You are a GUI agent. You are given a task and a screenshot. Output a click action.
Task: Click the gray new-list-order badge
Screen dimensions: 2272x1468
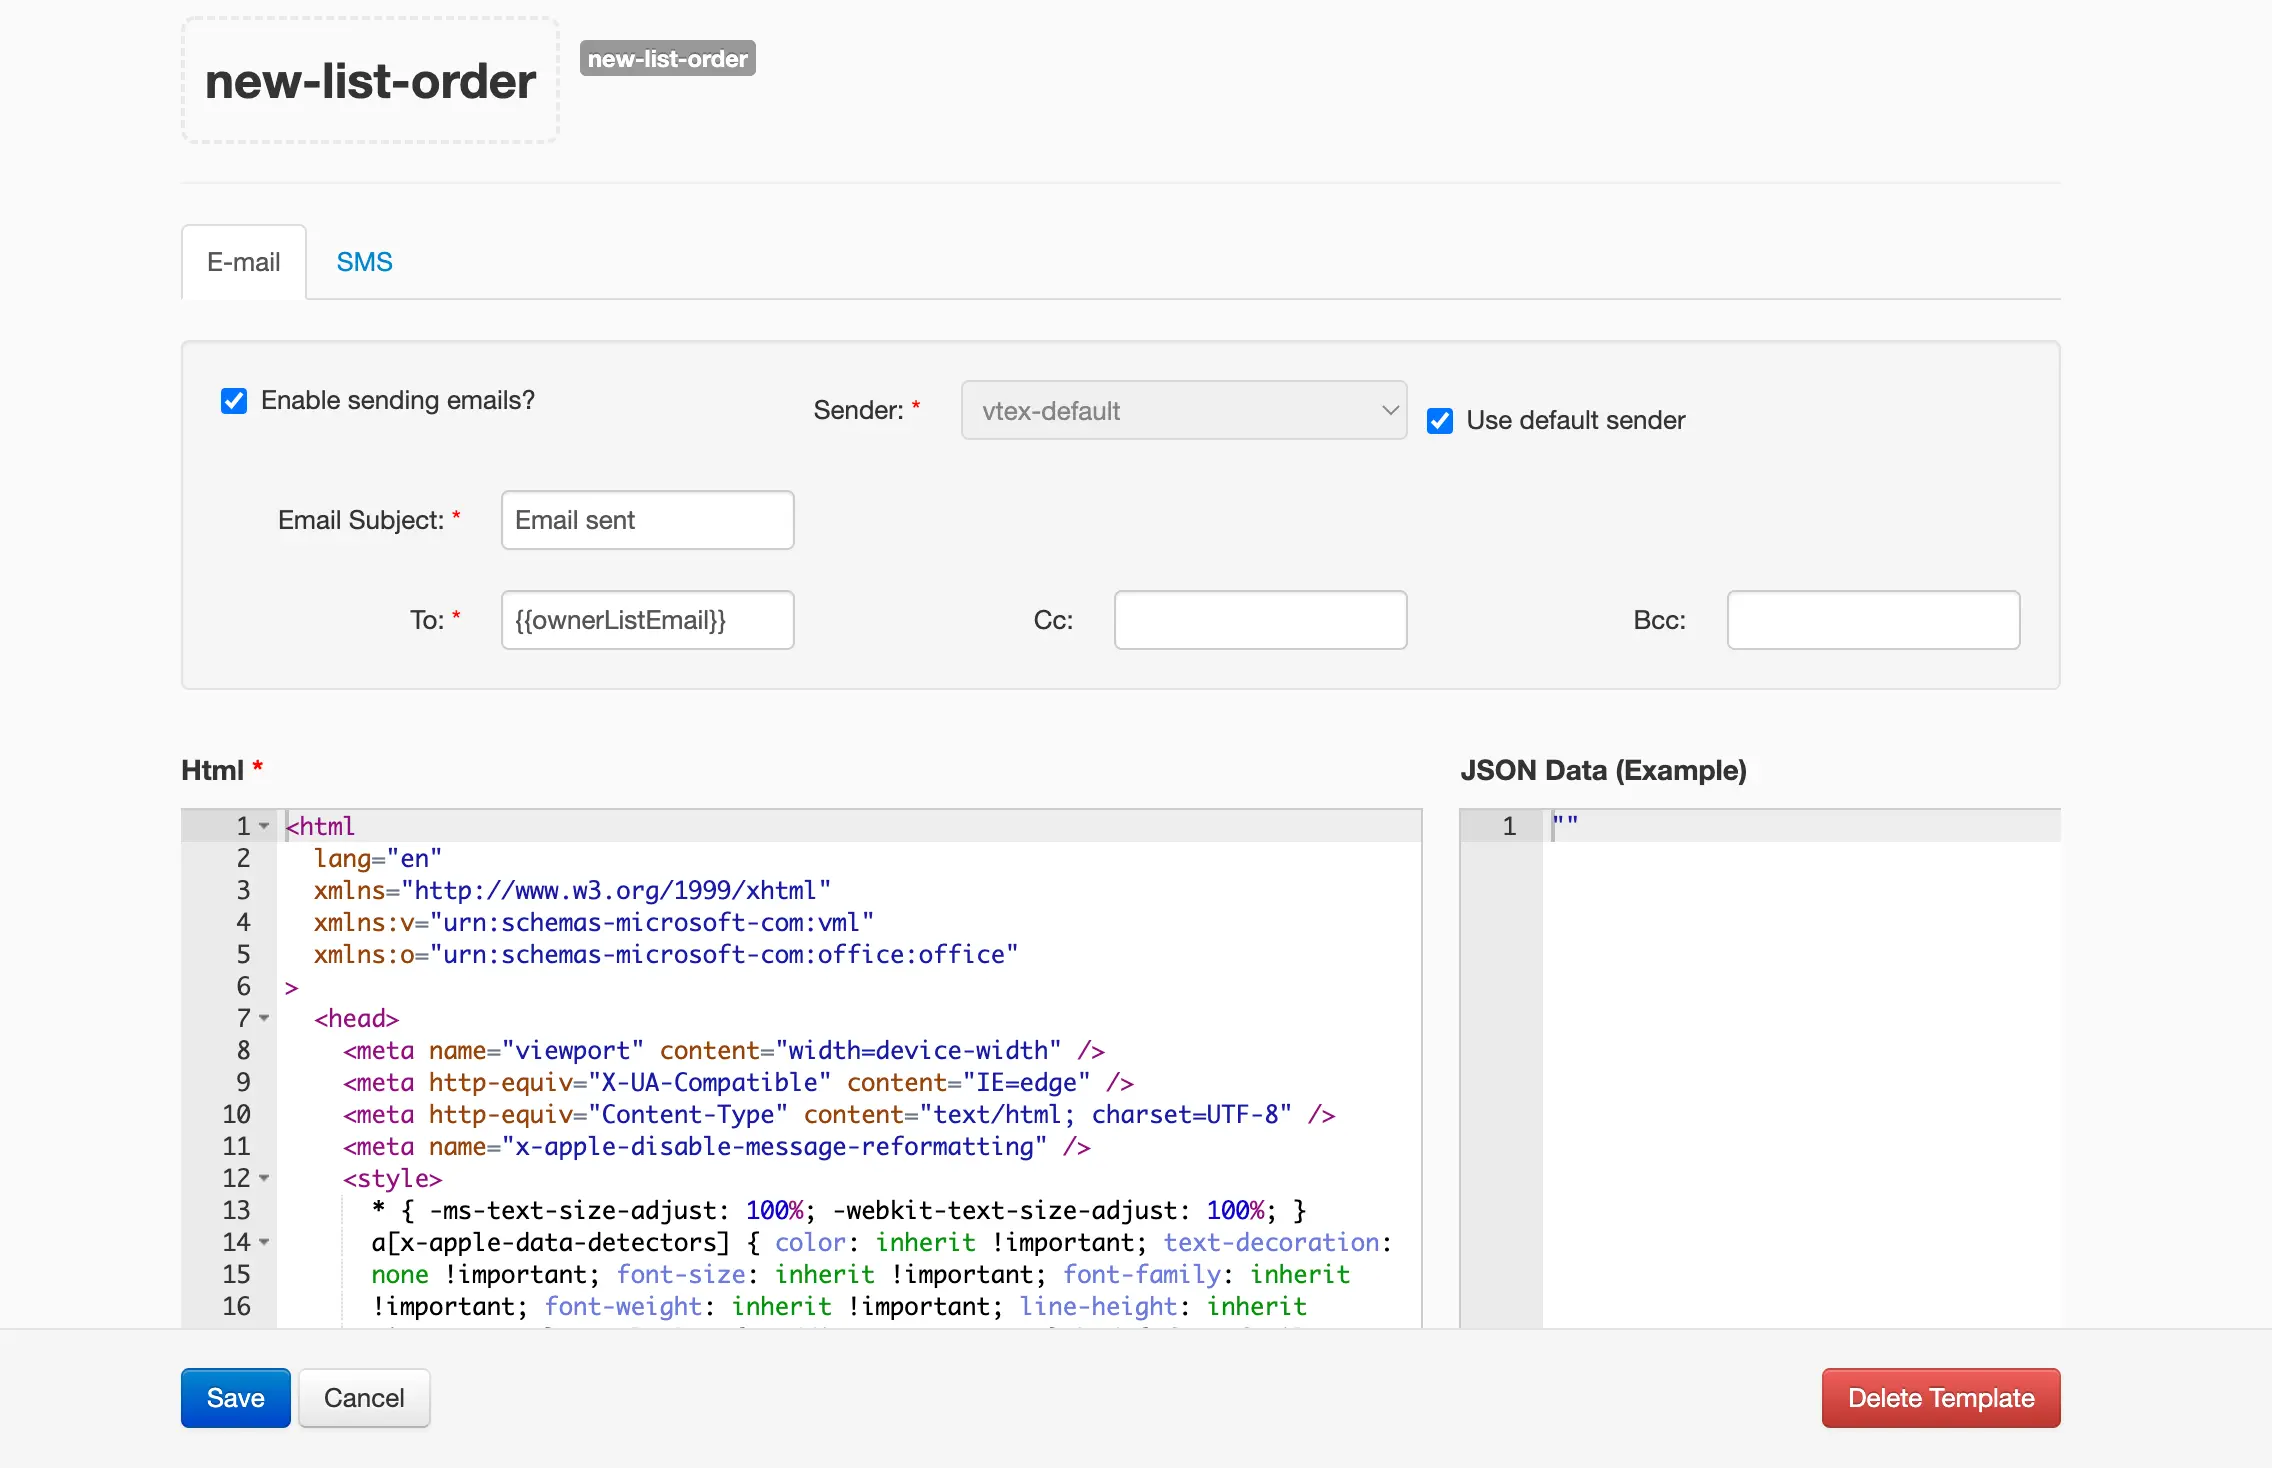point(667,59)
